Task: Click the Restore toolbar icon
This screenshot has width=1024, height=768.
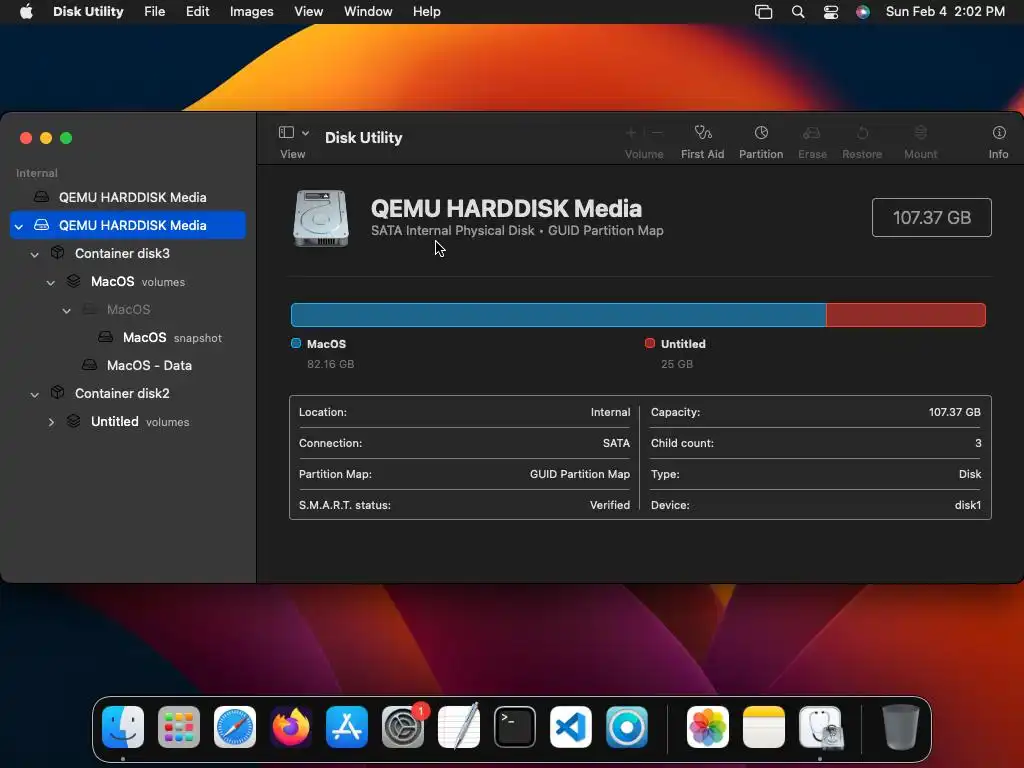Action: 862,133
